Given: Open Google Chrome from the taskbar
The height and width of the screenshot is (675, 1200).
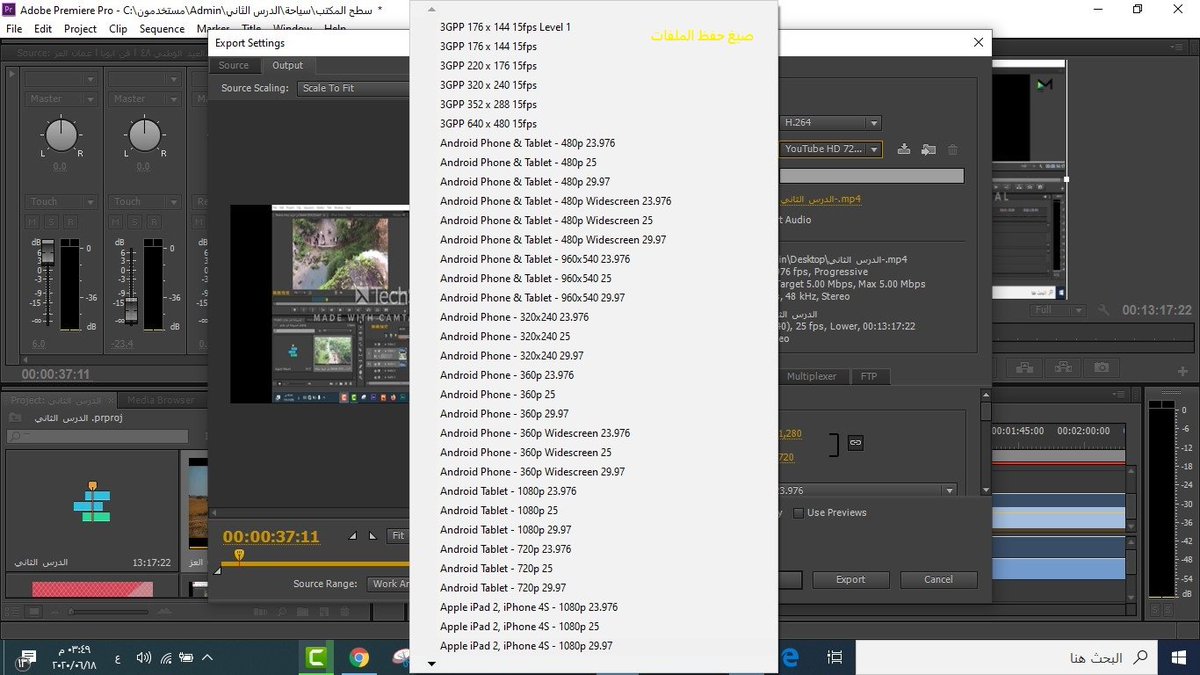Looking at the screenshot, I should pos(360,657).
